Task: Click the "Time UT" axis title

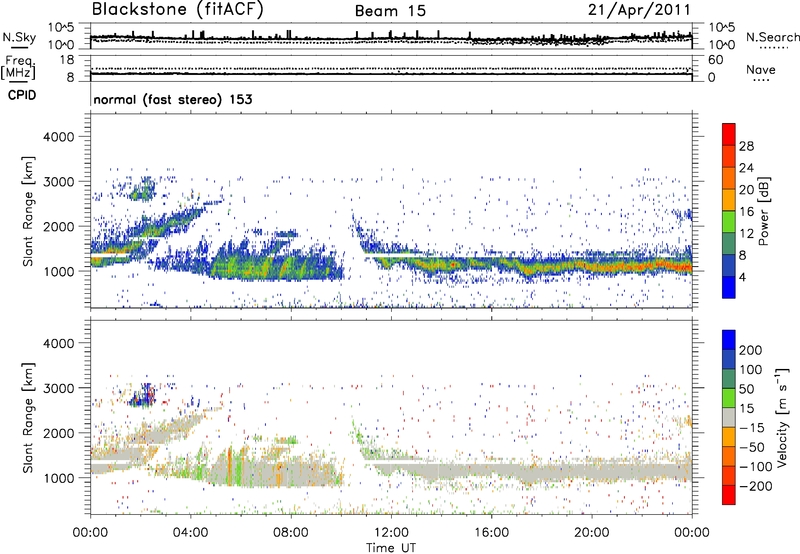Action: 391,548
